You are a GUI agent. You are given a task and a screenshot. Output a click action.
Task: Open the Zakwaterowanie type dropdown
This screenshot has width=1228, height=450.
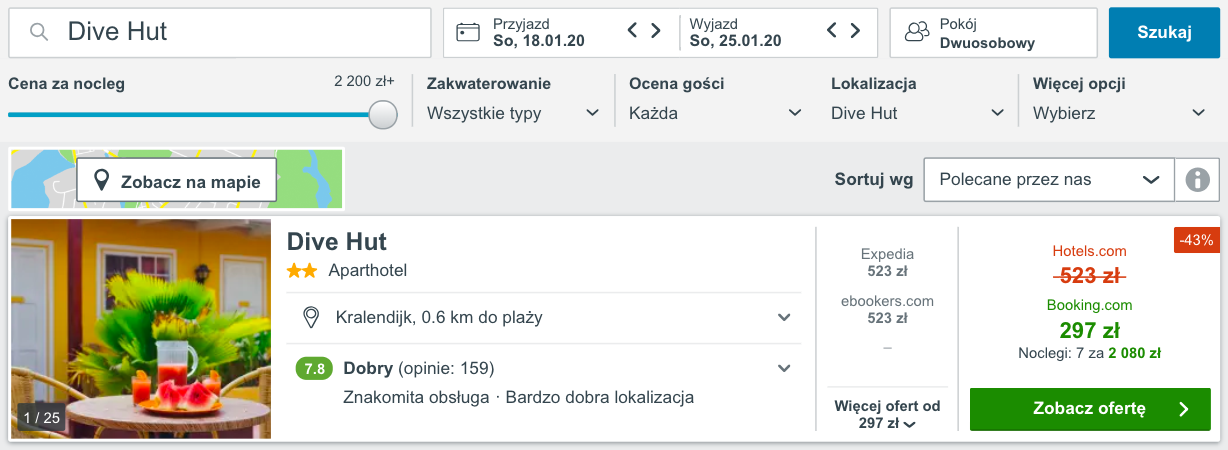(514, 113)
